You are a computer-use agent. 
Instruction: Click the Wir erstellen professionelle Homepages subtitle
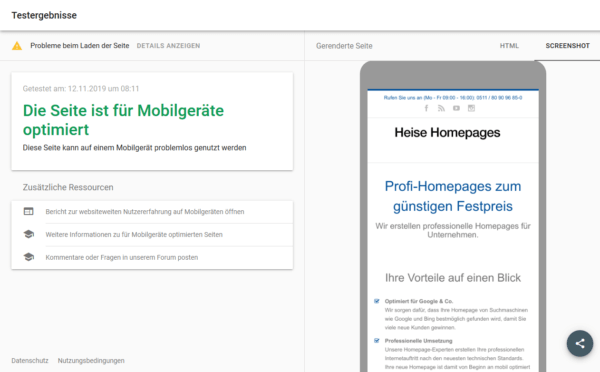(453, 230)
